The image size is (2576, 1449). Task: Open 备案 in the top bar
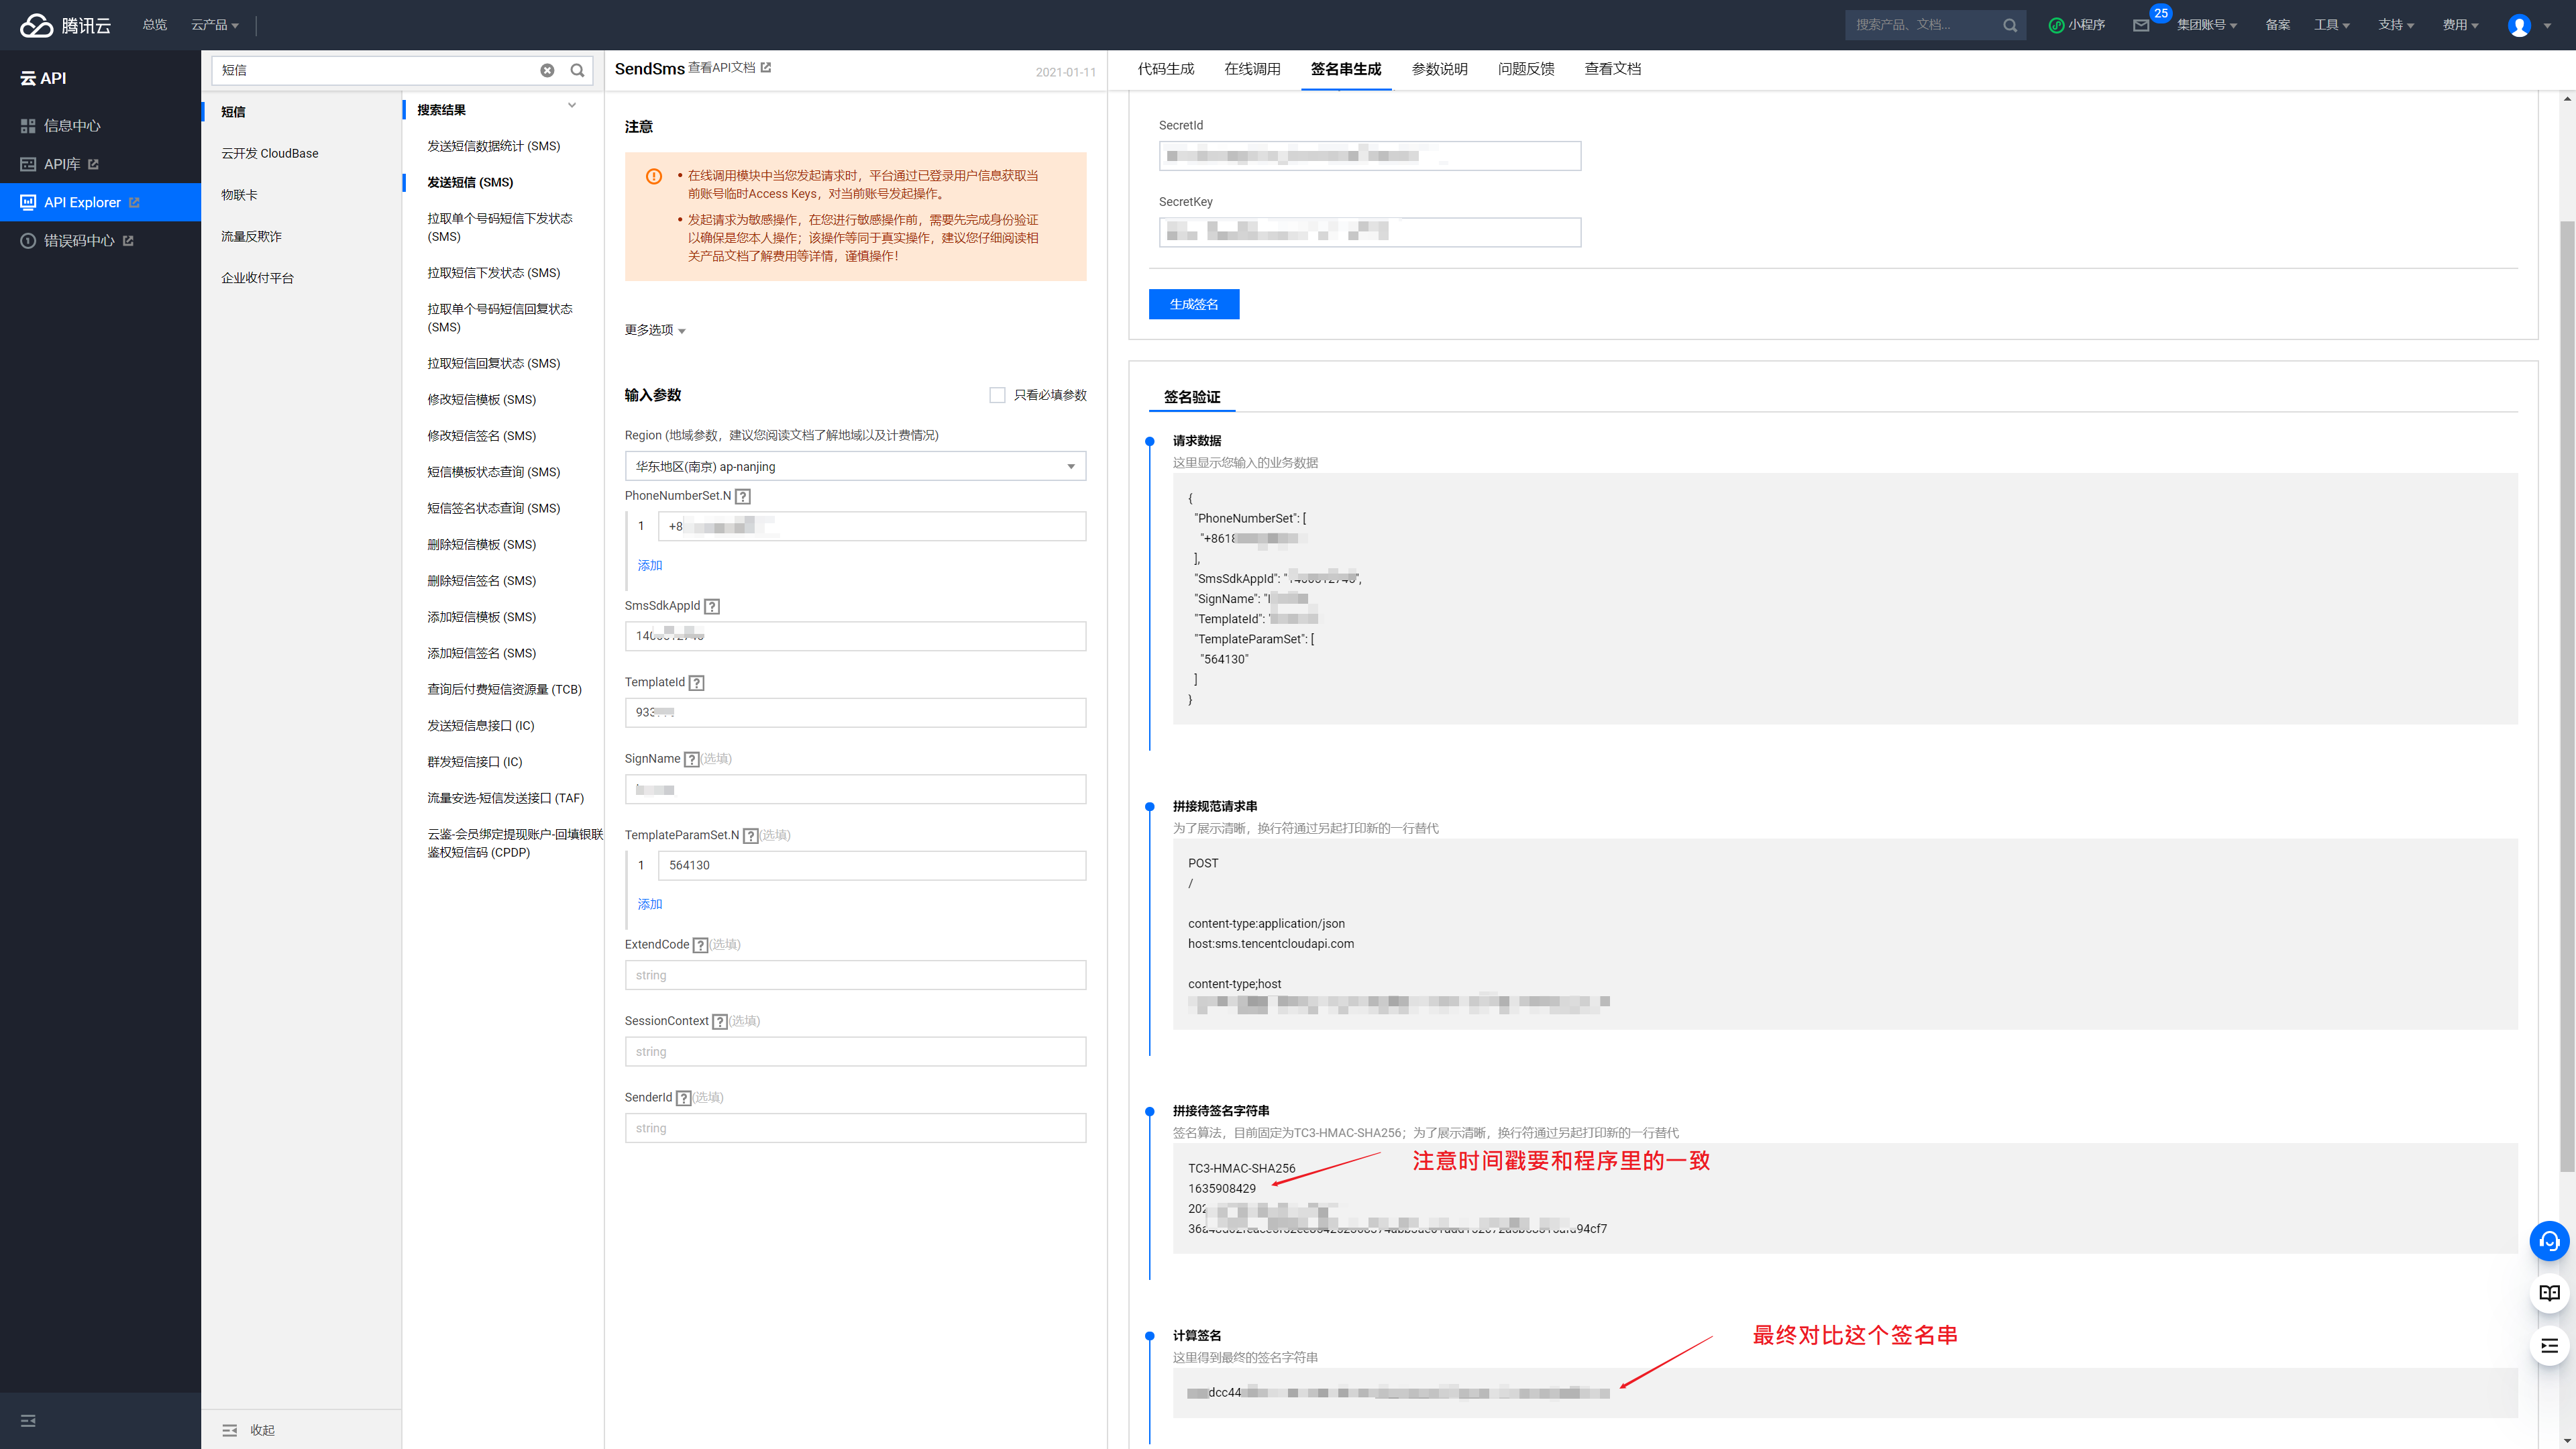2278,25
